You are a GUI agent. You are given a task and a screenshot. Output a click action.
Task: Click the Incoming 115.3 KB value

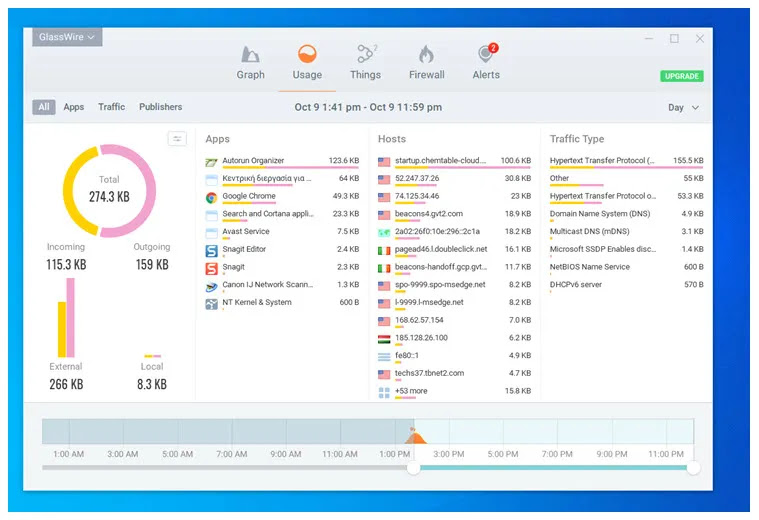click(x=66, y=265)
